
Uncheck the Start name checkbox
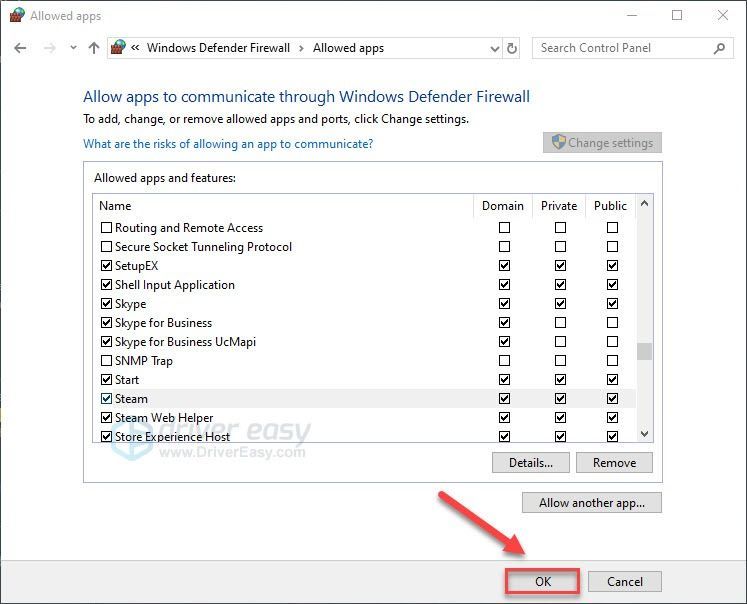click(106, 380)
